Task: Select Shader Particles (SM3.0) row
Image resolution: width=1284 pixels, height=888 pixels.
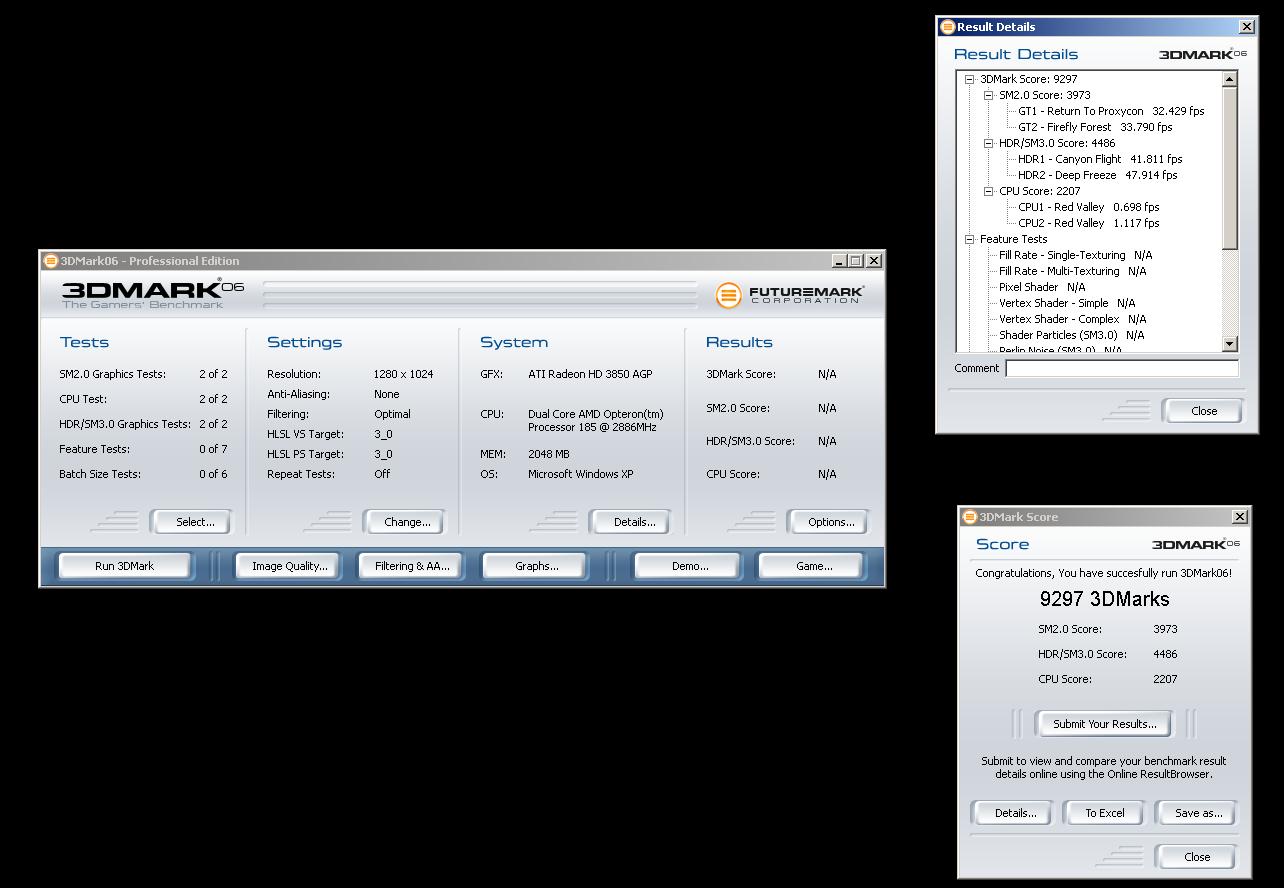Action: click(1071, 335)
